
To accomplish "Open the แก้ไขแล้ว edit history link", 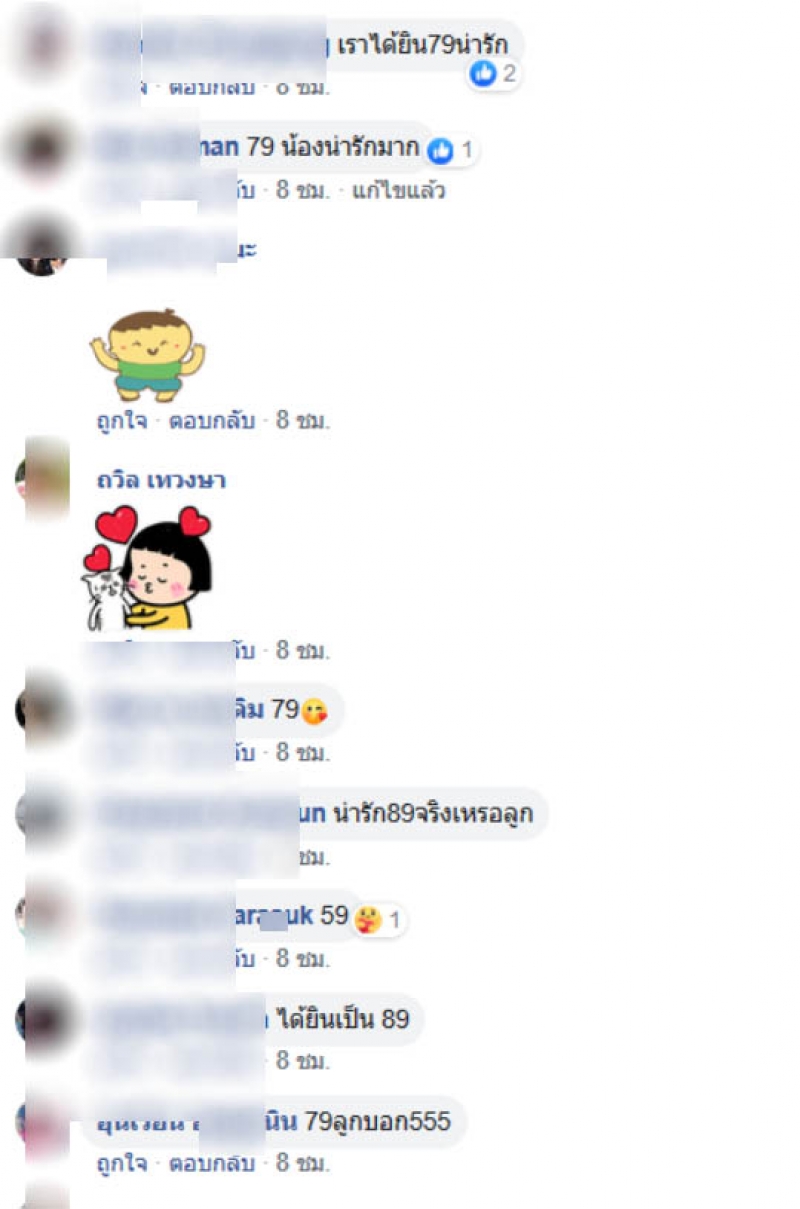I will point(399,191).
